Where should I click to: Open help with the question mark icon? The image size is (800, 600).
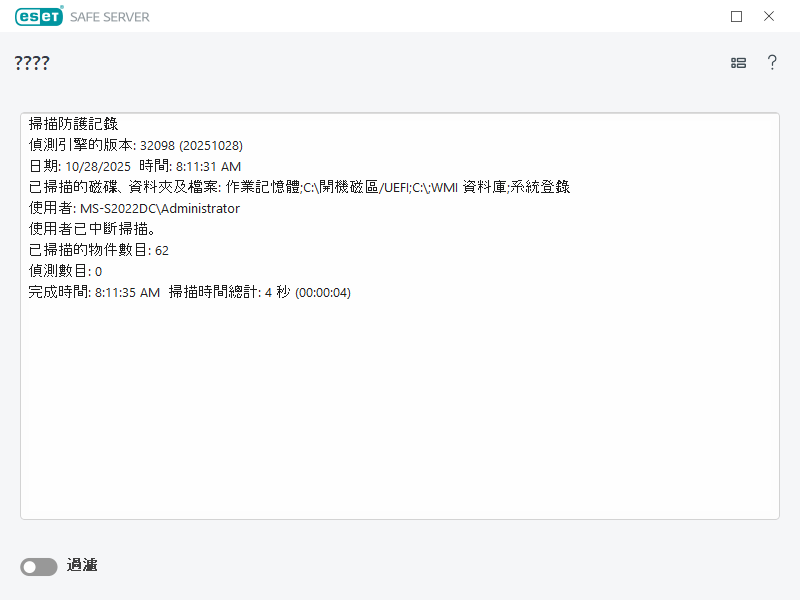[x=772, y=62]
